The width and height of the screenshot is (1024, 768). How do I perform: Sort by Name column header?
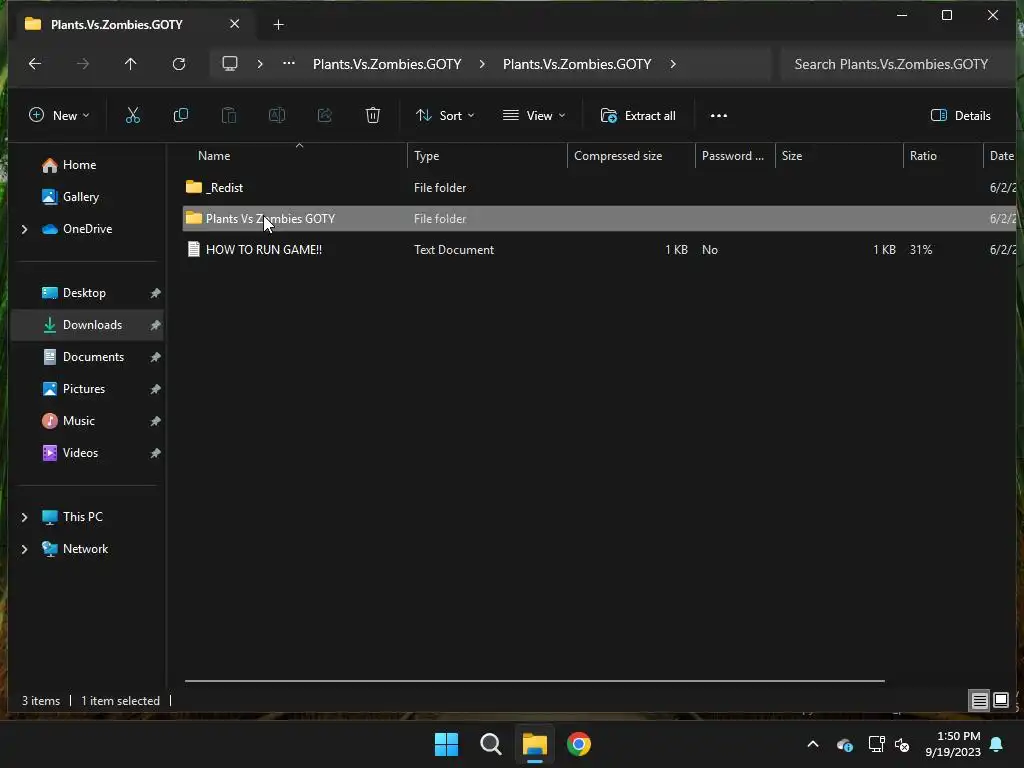tap(214, 156)
